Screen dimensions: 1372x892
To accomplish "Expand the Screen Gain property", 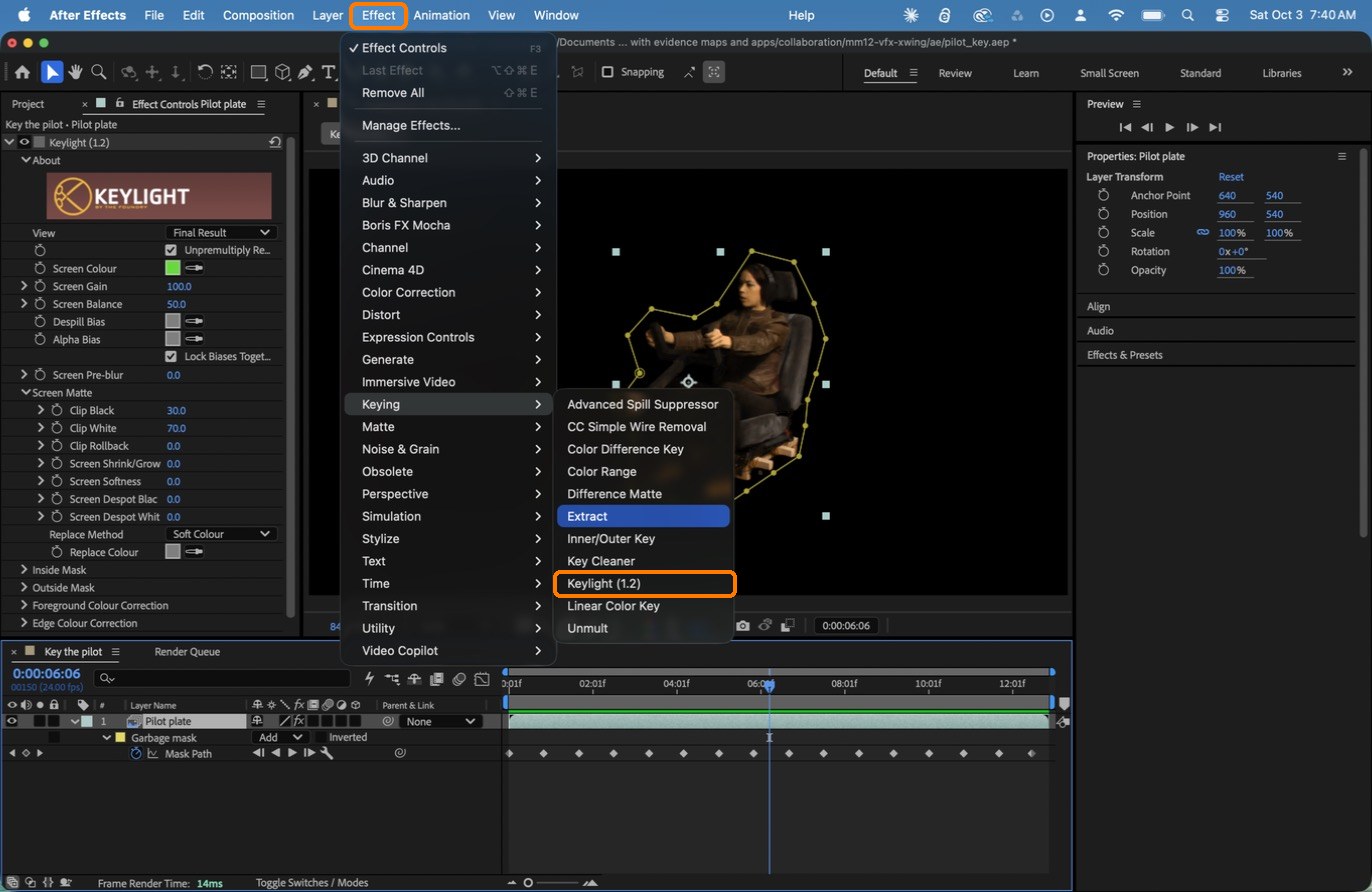I will pyautogui.click(x=24, y=286).
